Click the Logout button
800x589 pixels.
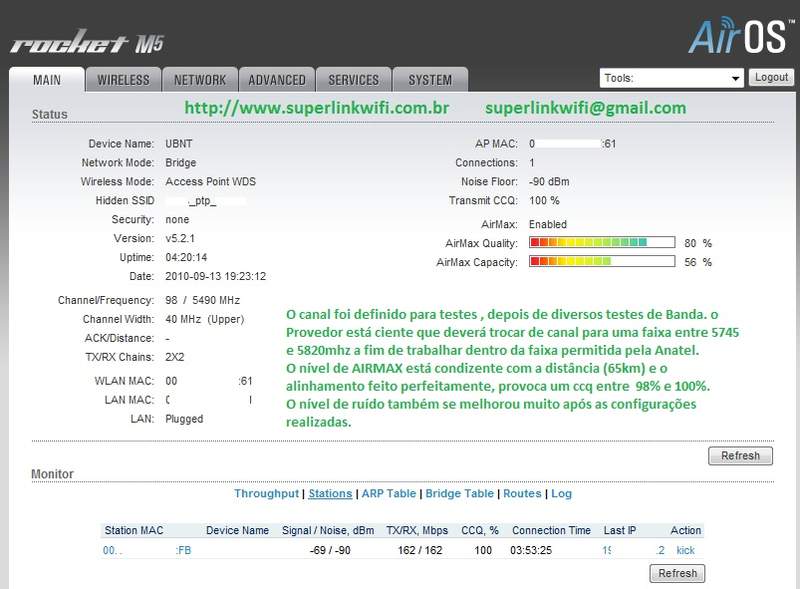pos(771,78)
